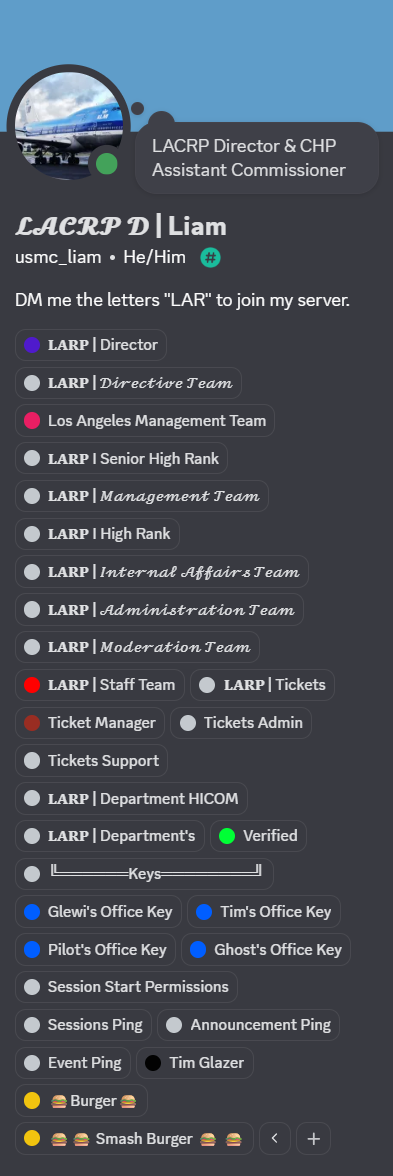Click the pink dot on Los Angeles Management Team

(x=32, y=421)
